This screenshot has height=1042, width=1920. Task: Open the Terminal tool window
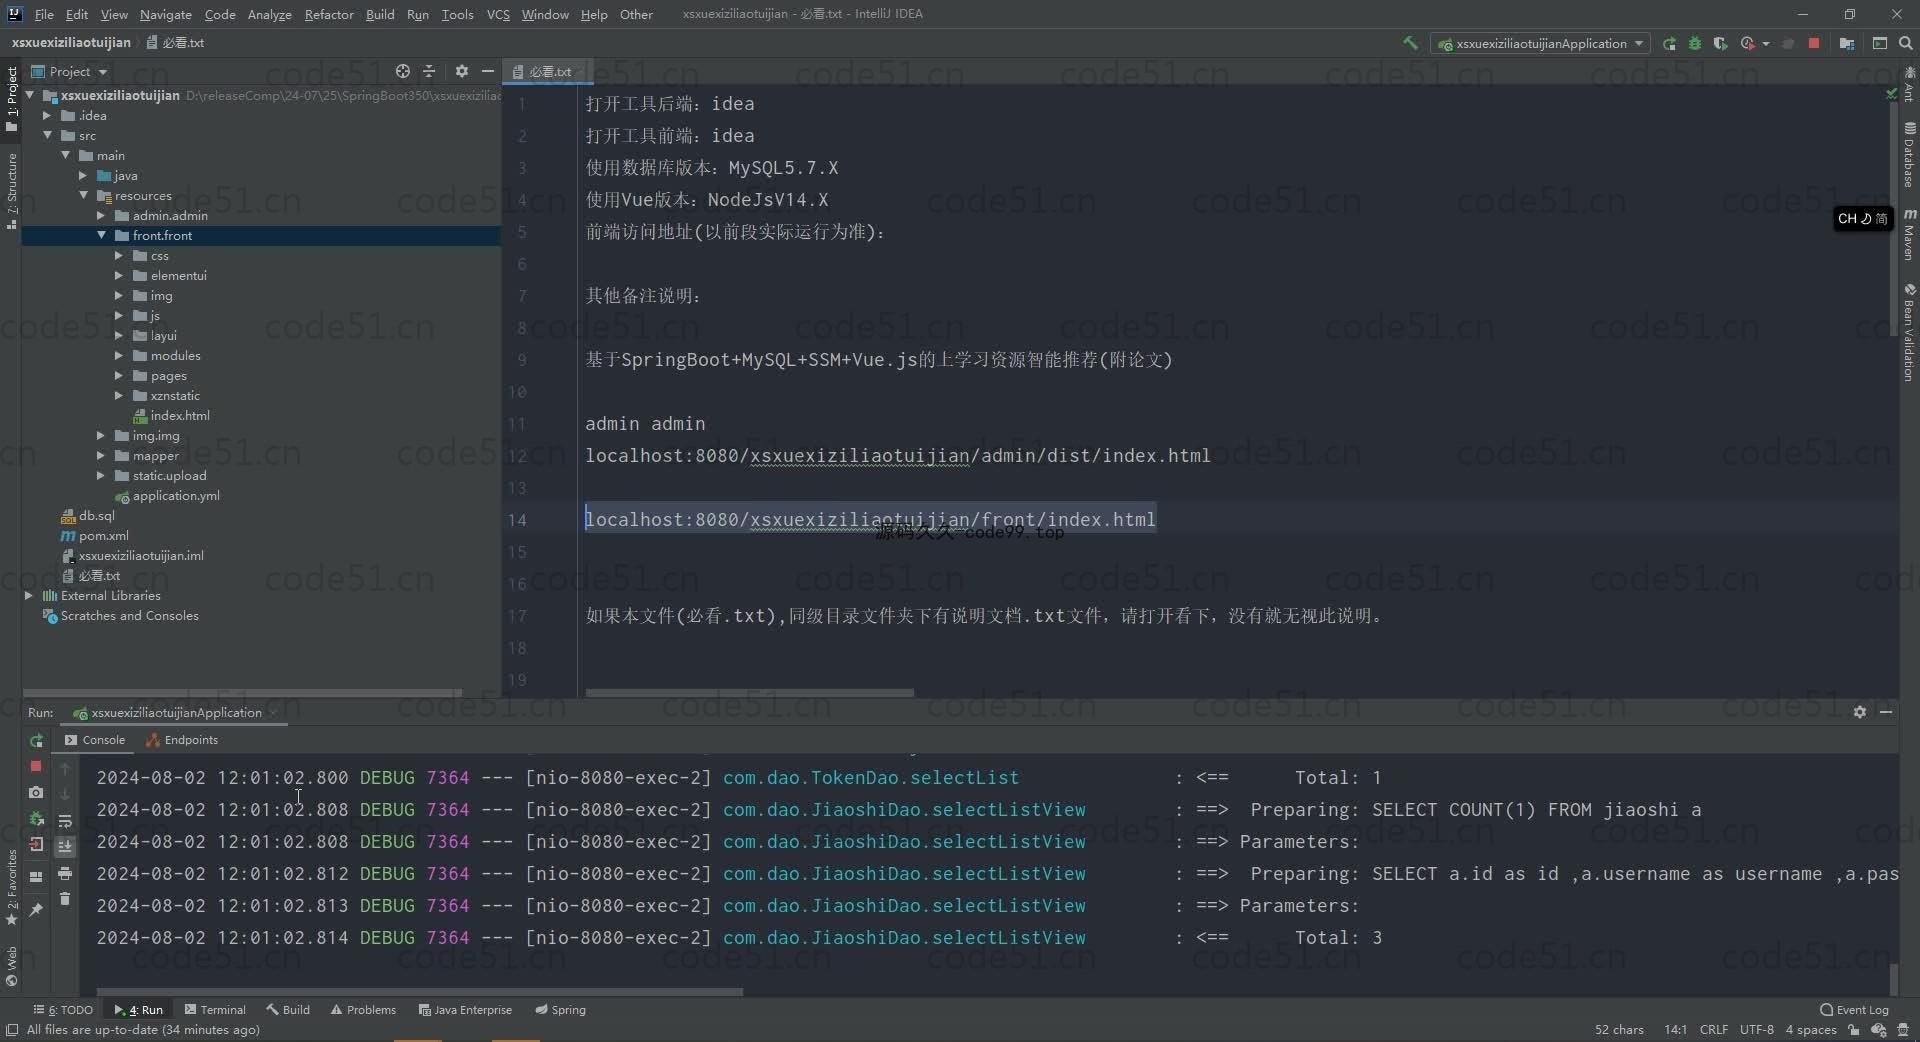[x=215, y=1009]
